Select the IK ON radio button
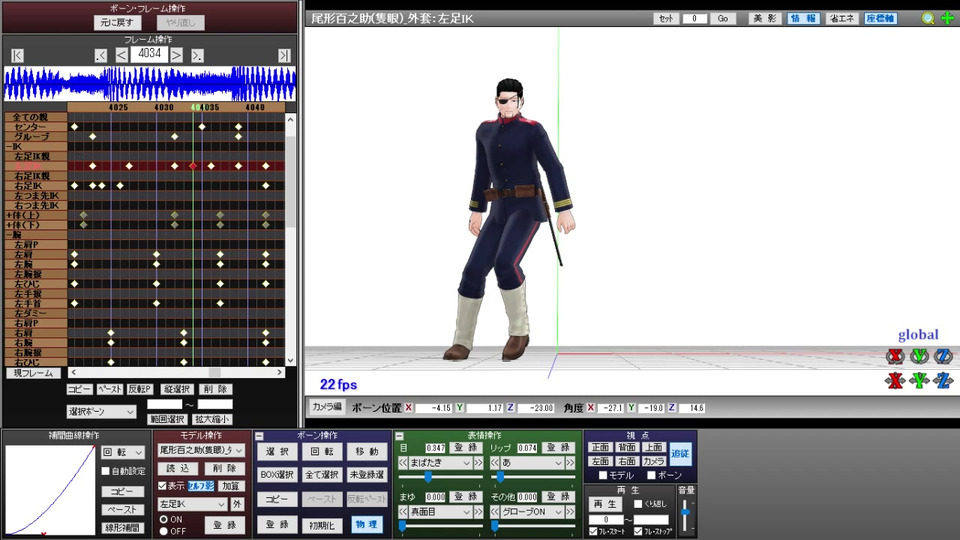 click(163, 519)
